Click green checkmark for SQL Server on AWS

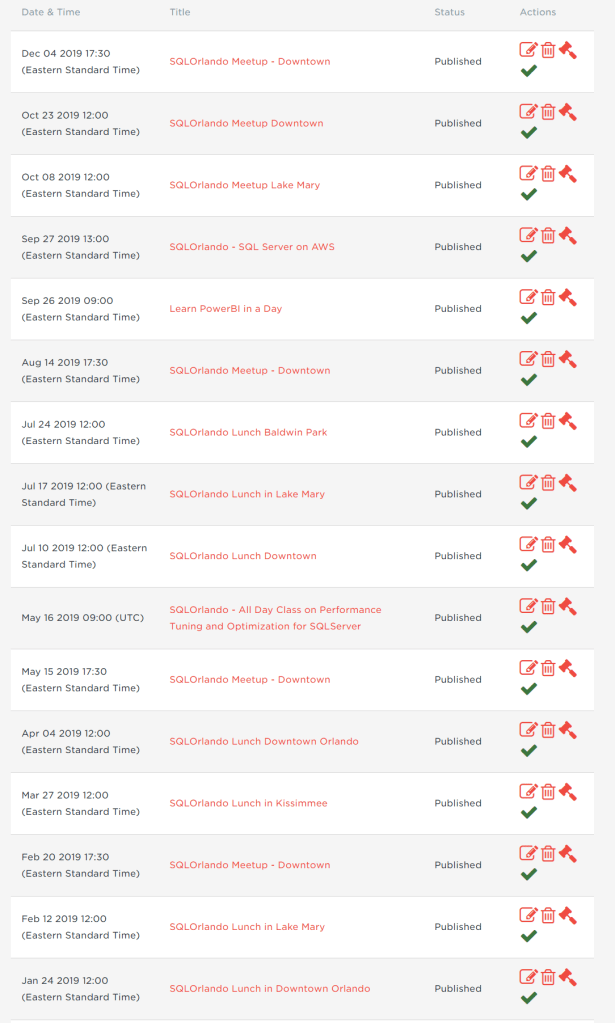[529, 256]
